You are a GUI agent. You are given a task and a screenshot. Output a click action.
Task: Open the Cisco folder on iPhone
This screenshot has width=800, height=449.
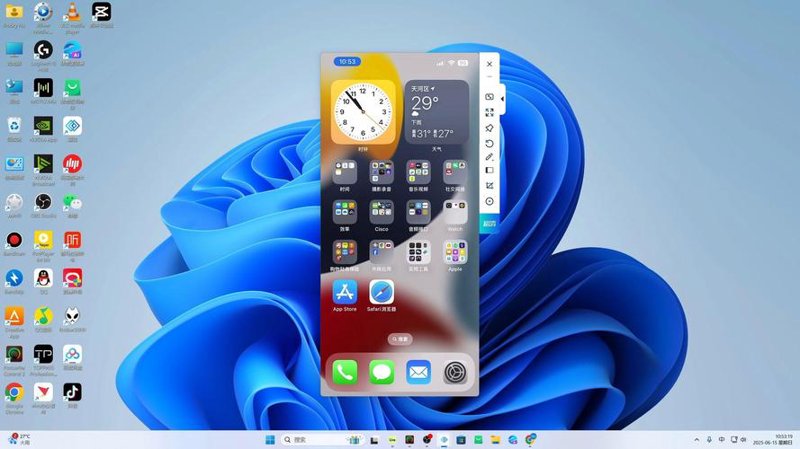coord(382,212)
